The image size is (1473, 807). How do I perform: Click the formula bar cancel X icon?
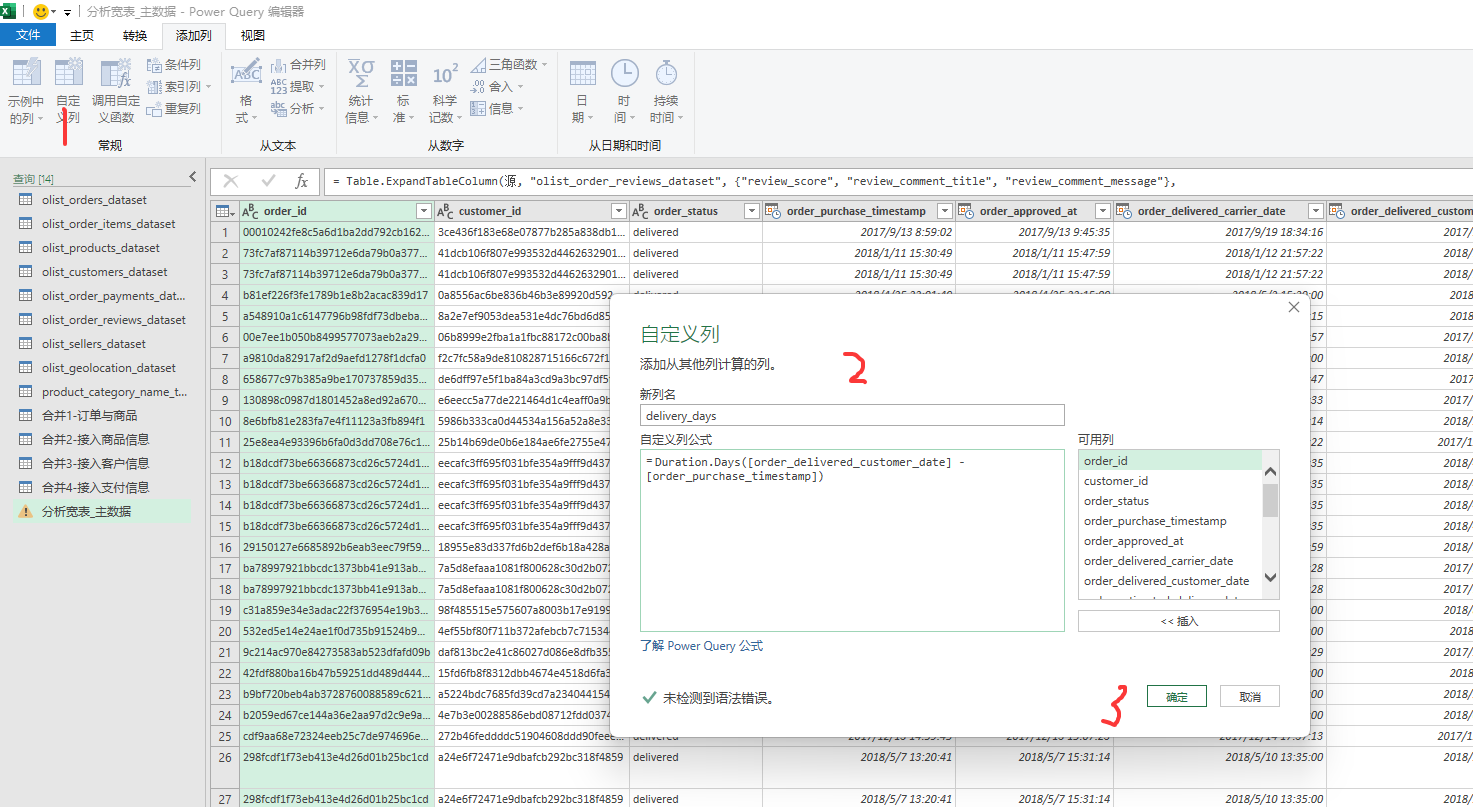click(x=231, y=181)
